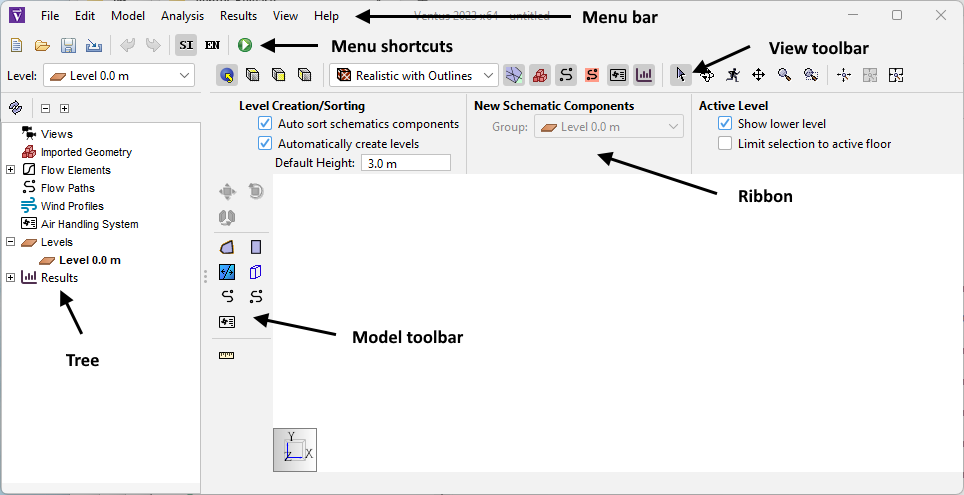This screenshot has height=495, width=964.
Task: Click the pan view four-arrow icon
Action: tap(758, 75)
